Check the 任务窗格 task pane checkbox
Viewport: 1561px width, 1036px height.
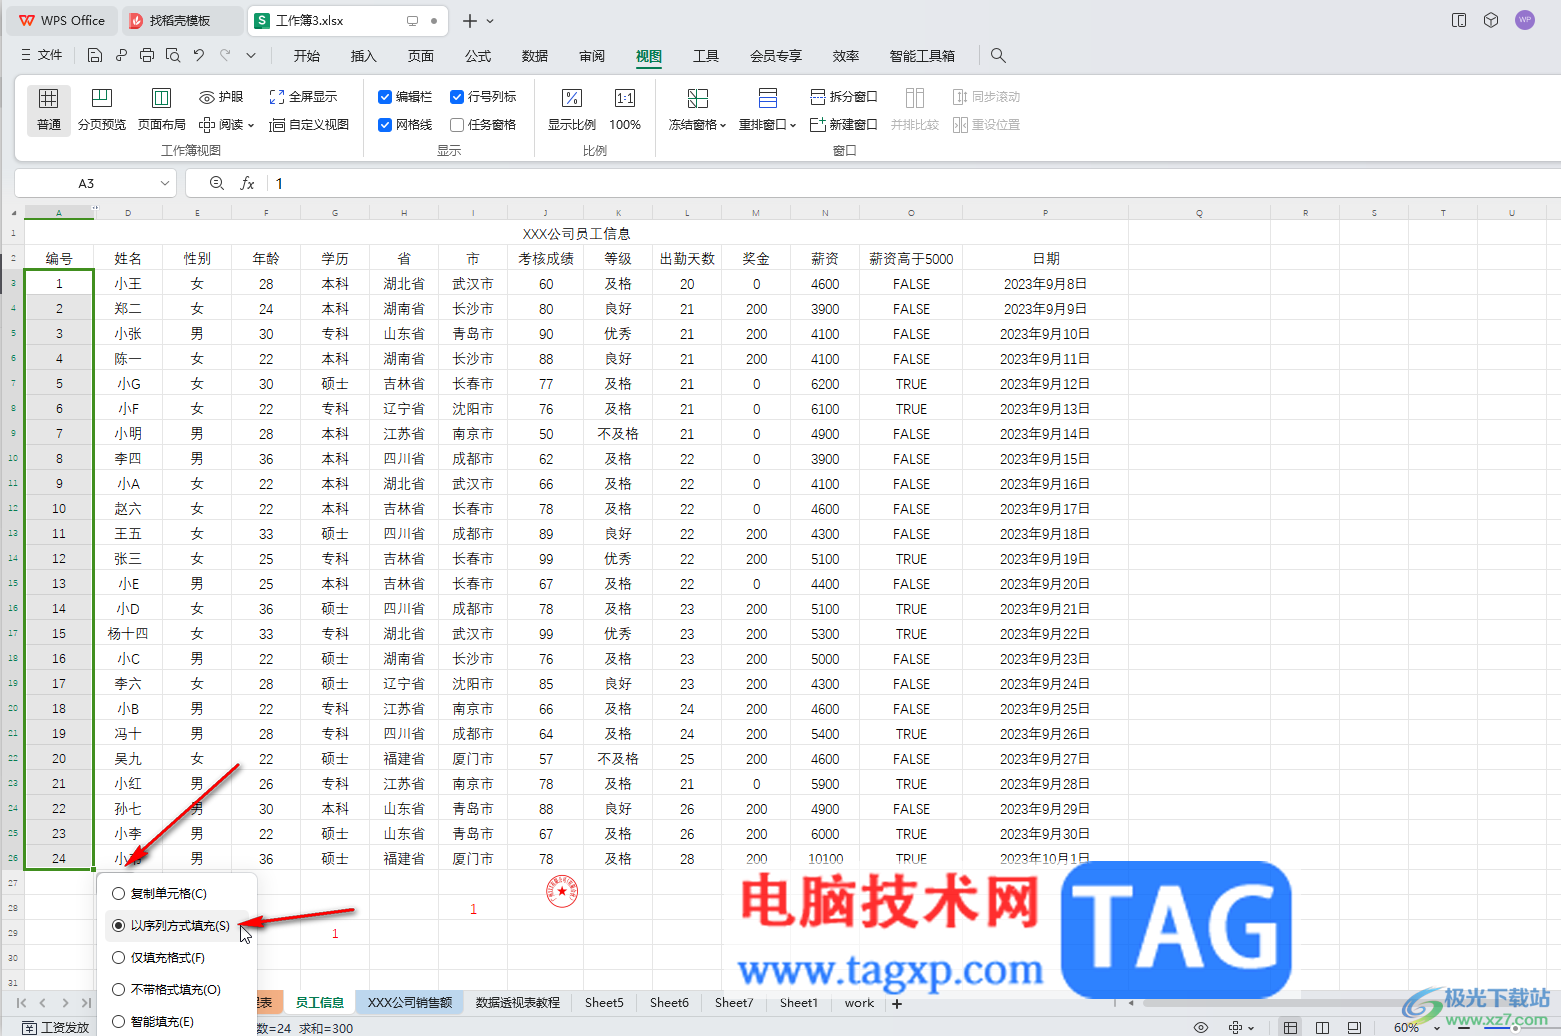[457, 125]
